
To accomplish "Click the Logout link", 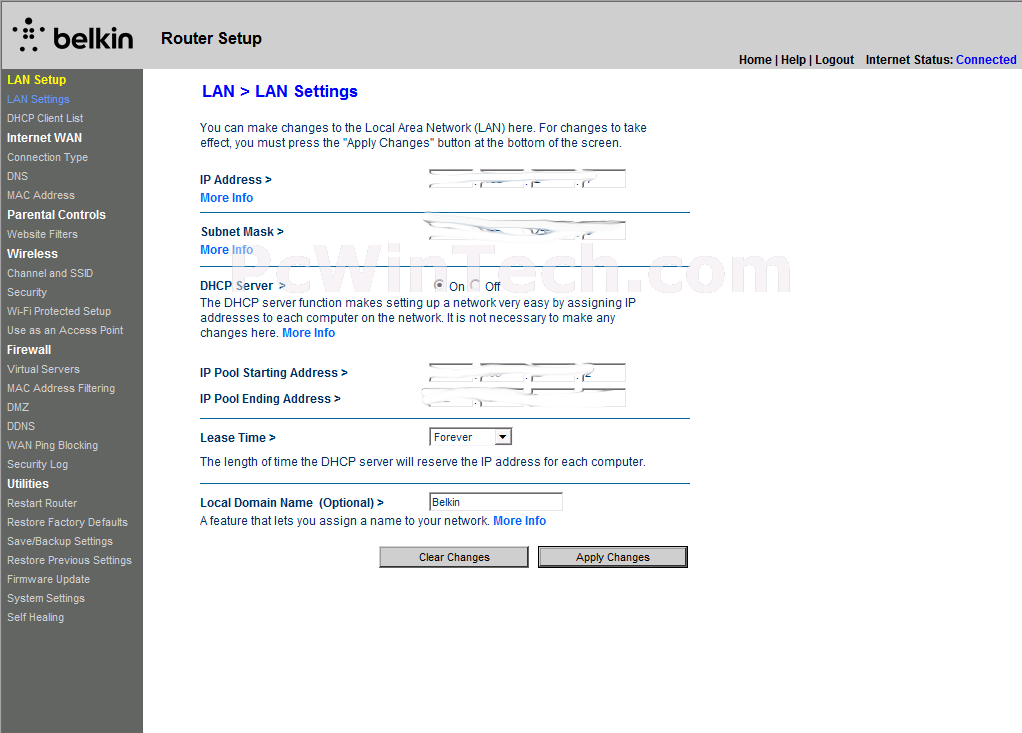I will (834, 60).
